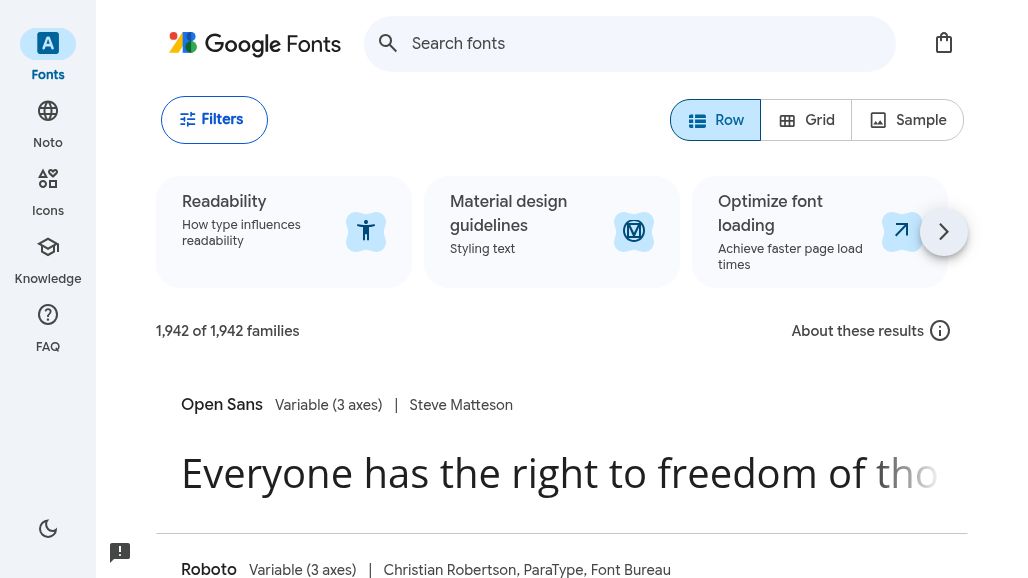Screen dimensions: 1028x578
Task: Open the Readability card
Action: [284, 231]
